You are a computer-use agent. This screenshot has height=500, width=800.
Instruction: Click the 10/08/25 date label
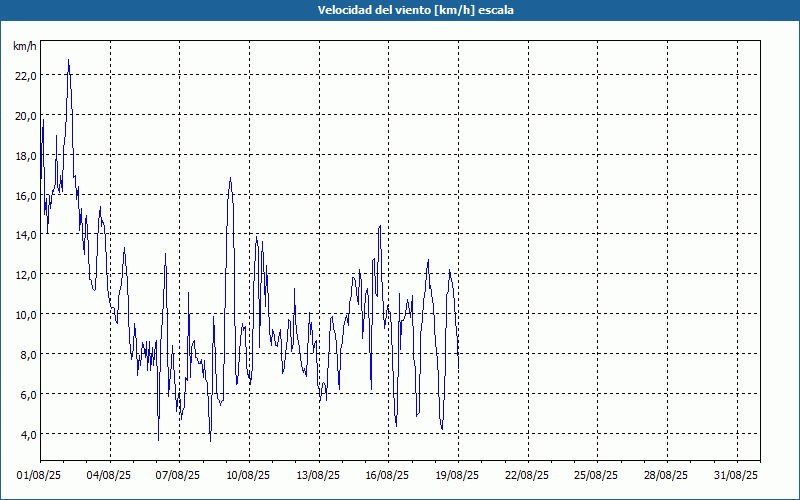click(248, 475)
